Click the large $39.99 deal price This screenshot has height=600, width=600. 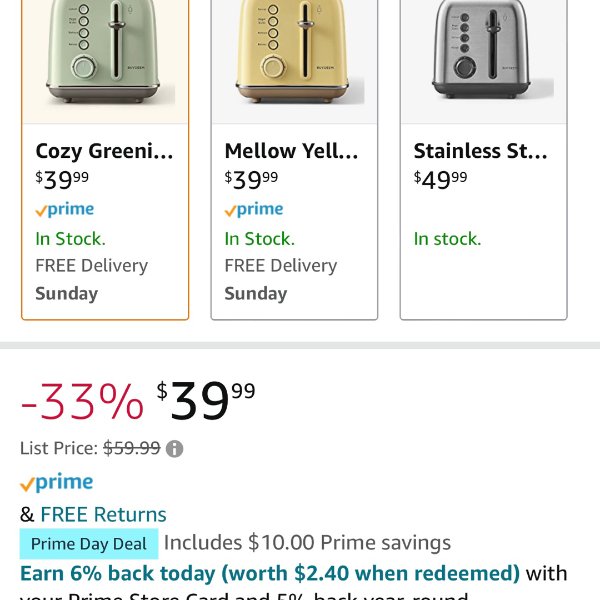206,400
